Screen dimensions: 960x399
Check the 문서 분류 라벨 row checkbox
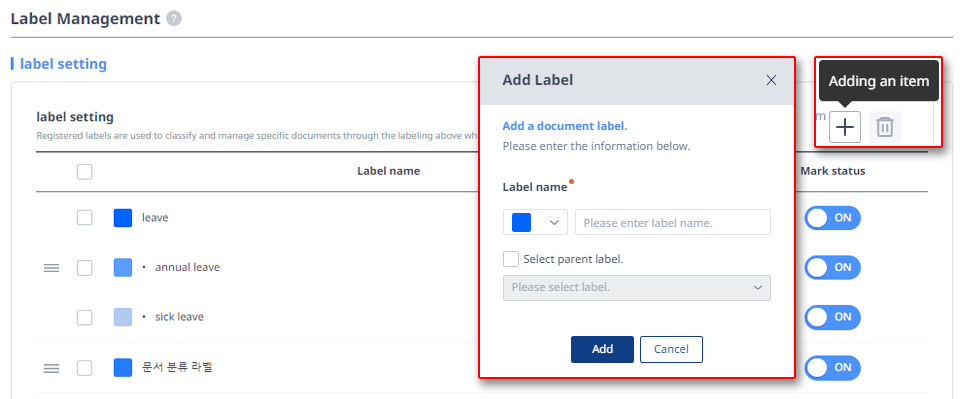coord(84,368)
